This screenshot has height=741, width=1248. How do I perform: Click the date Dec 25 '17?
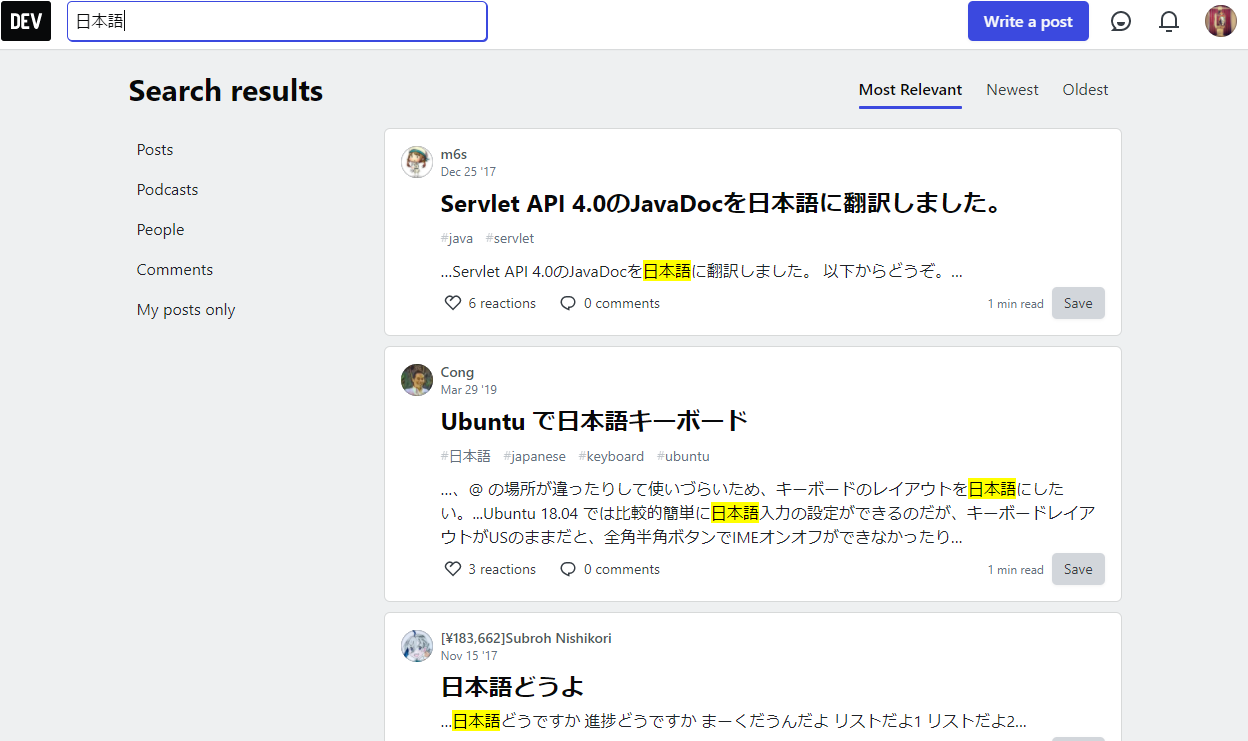click(x=468, y=172)
